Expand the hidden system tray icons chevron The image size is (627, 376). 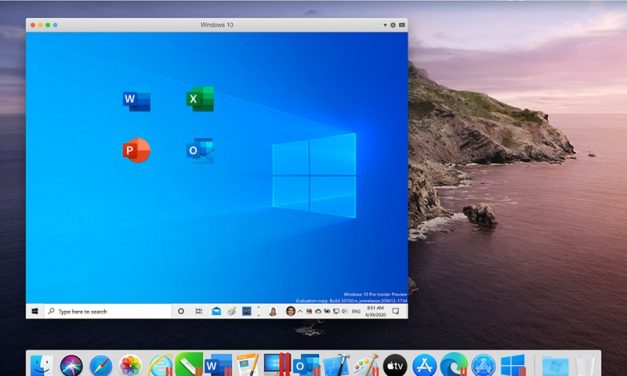300,311
